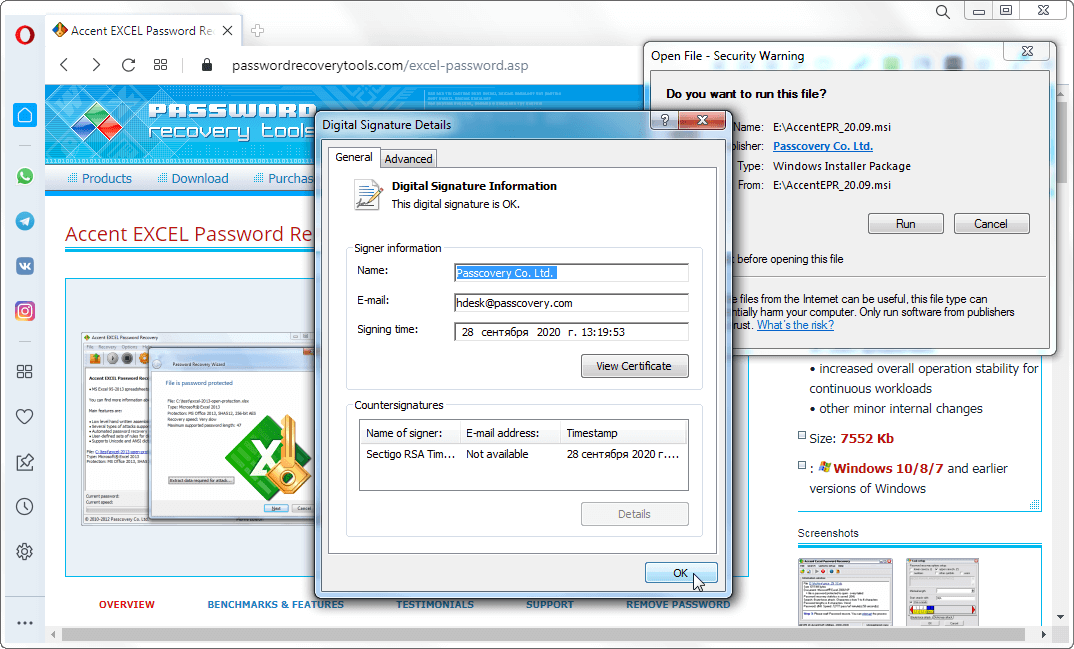
Task: Reload the current page
Action: click(x=128, y=65)
